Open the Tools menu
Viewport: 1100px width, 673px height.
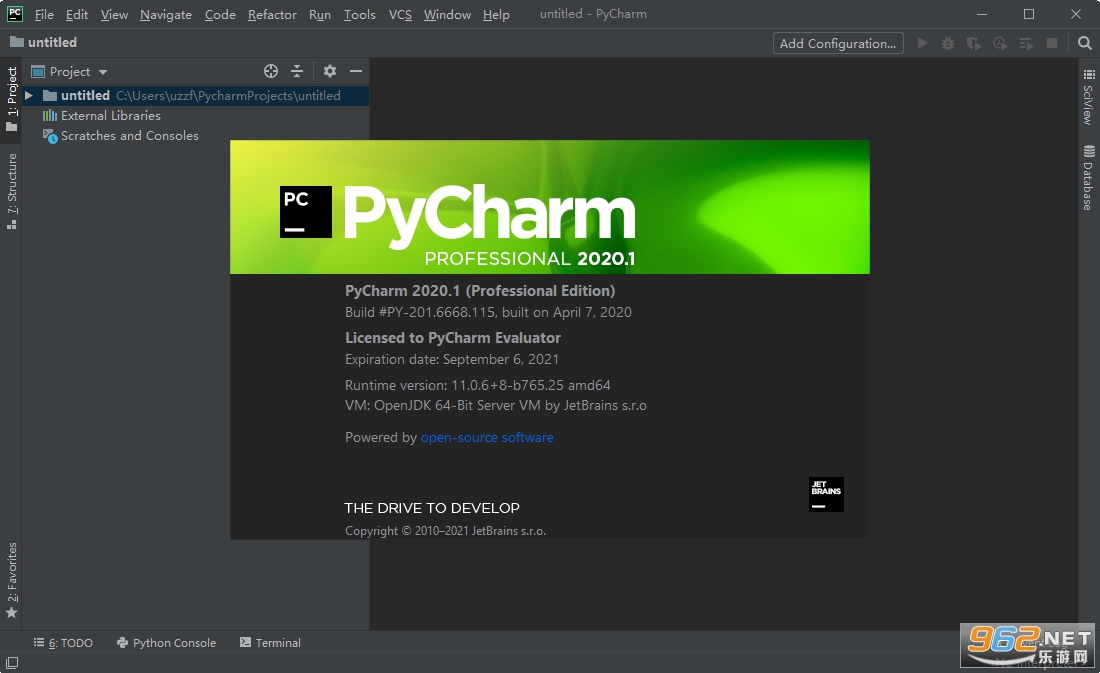point(359,14)
